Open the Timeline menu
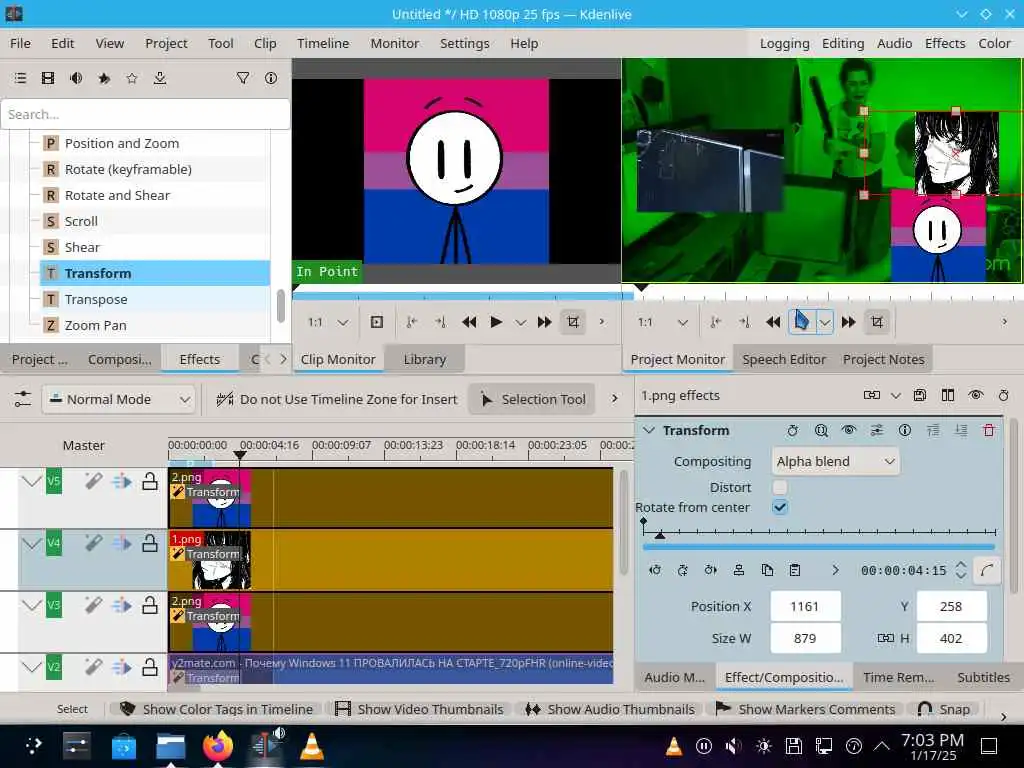Viewport: 1024px width, 768px height. pos(323,43)
